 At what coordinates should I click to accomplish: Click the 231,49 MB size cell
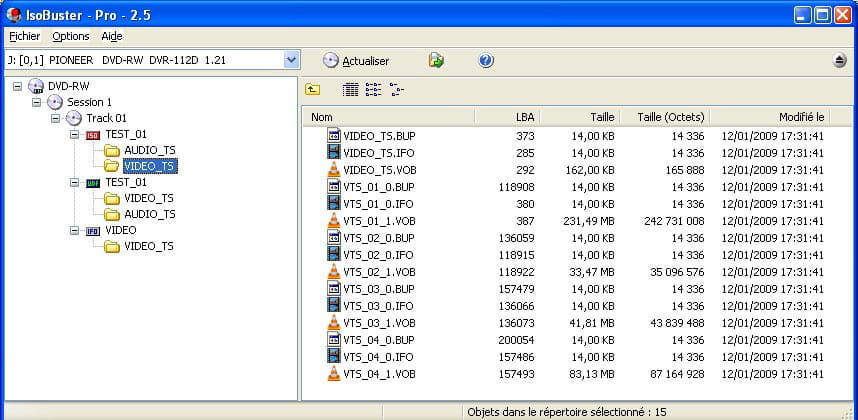point(588,221)
